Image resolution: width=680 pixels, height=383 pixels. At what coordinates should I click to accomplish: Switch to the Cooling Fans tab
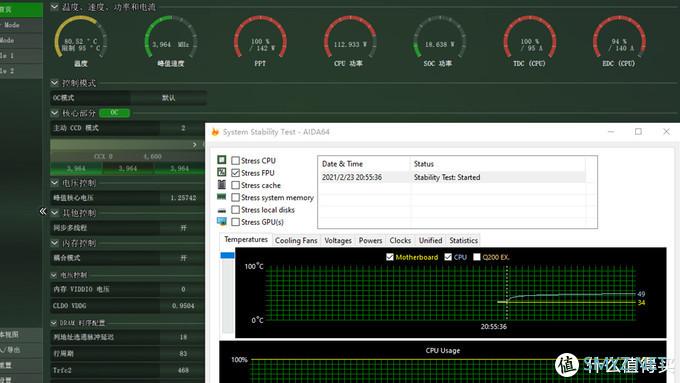coord(296,240)
